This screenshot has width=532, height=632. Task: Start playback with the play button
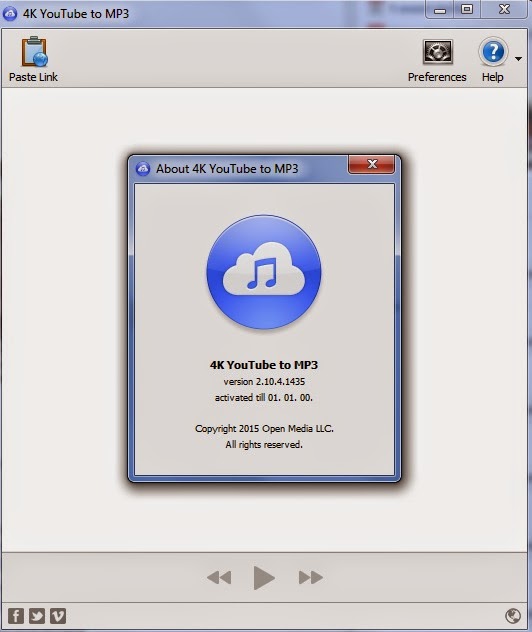pyautogui.click(x=264, y=578)
